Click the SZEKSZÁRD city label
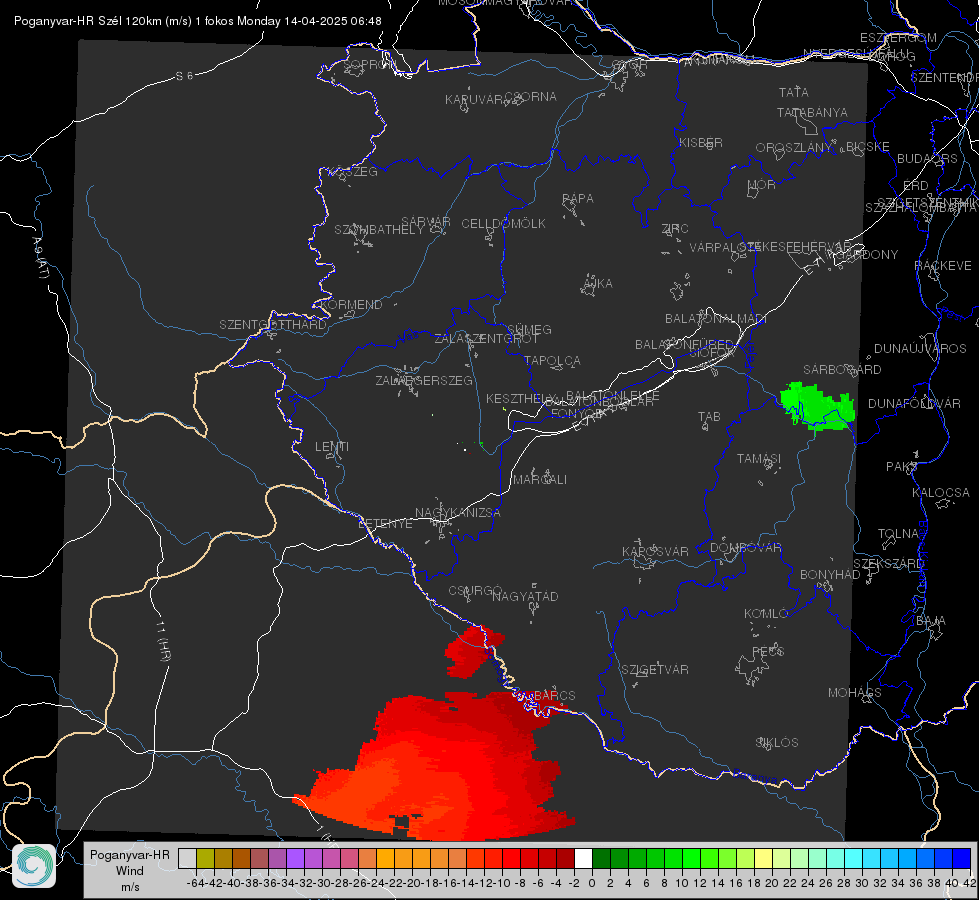Image resolution: width=979 pixels, height=900 pixels. coord(888,564)
